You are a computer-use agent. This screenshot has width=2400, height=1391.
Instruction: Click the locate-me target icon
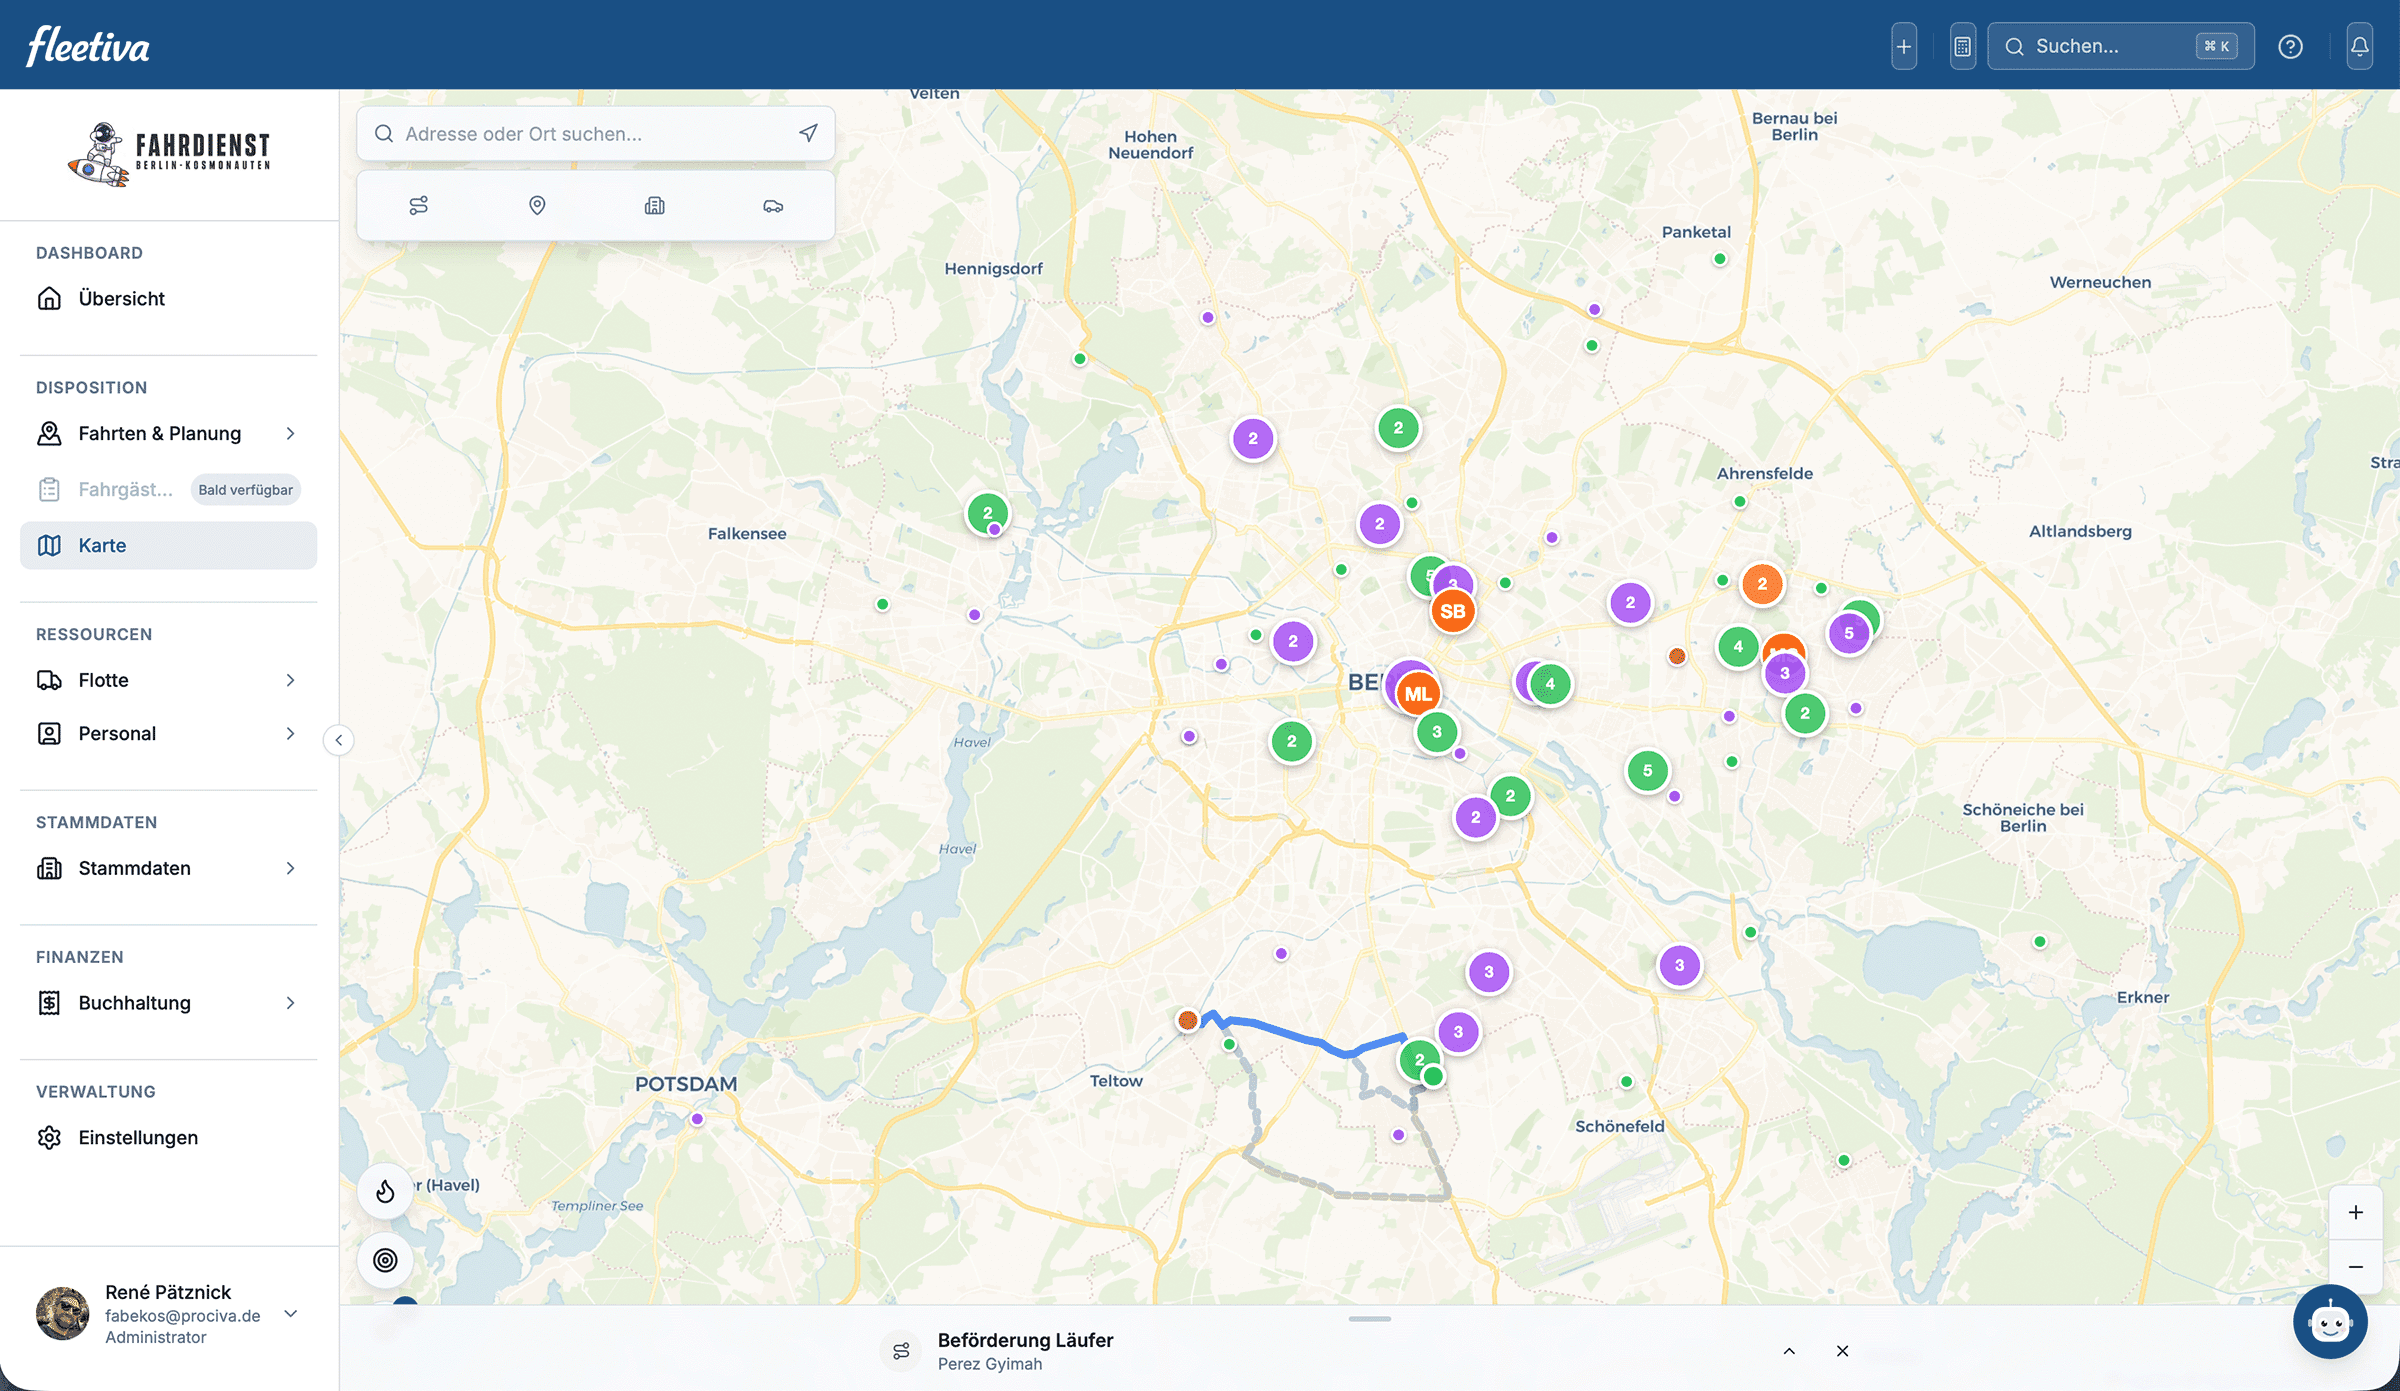[386, 1261]
